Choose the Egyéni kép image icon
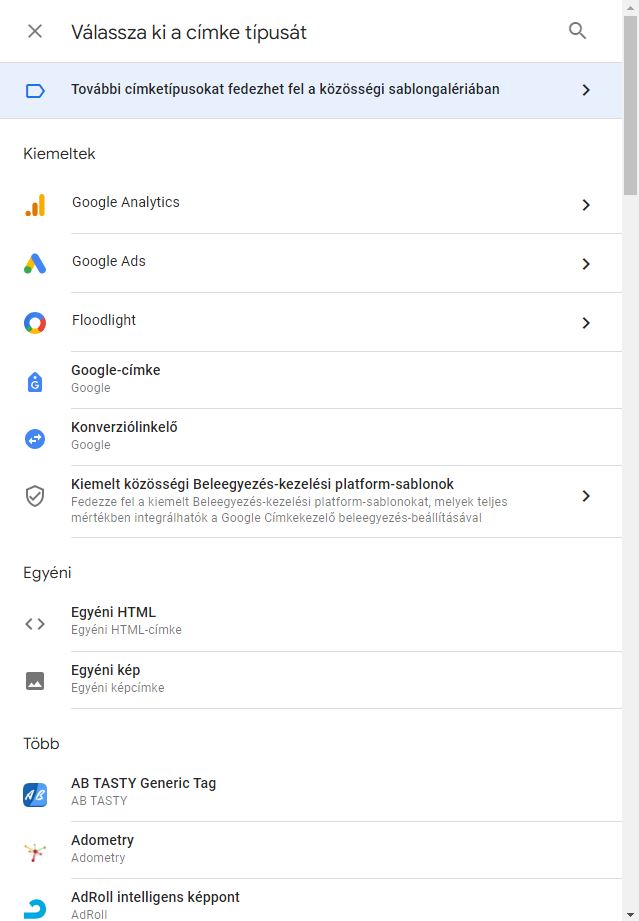 coord(35,681)
